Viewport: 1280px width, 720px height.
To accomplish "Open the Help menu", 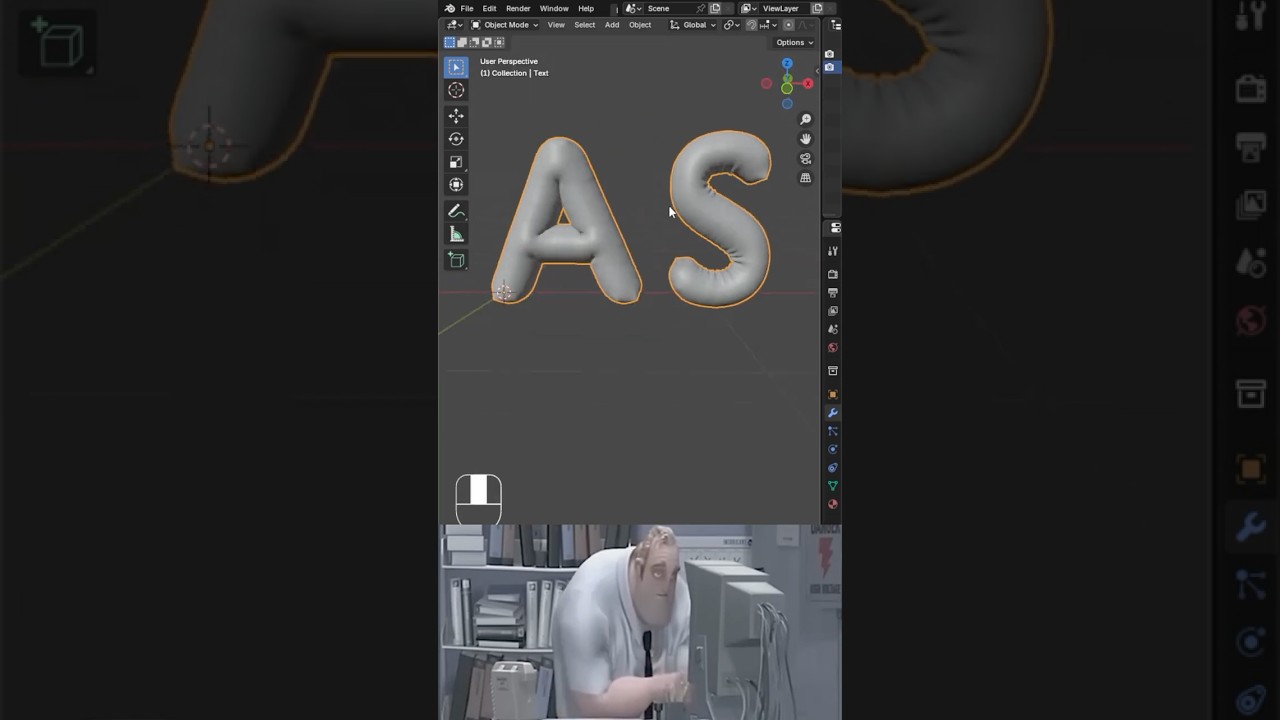I will pos(586,8).
